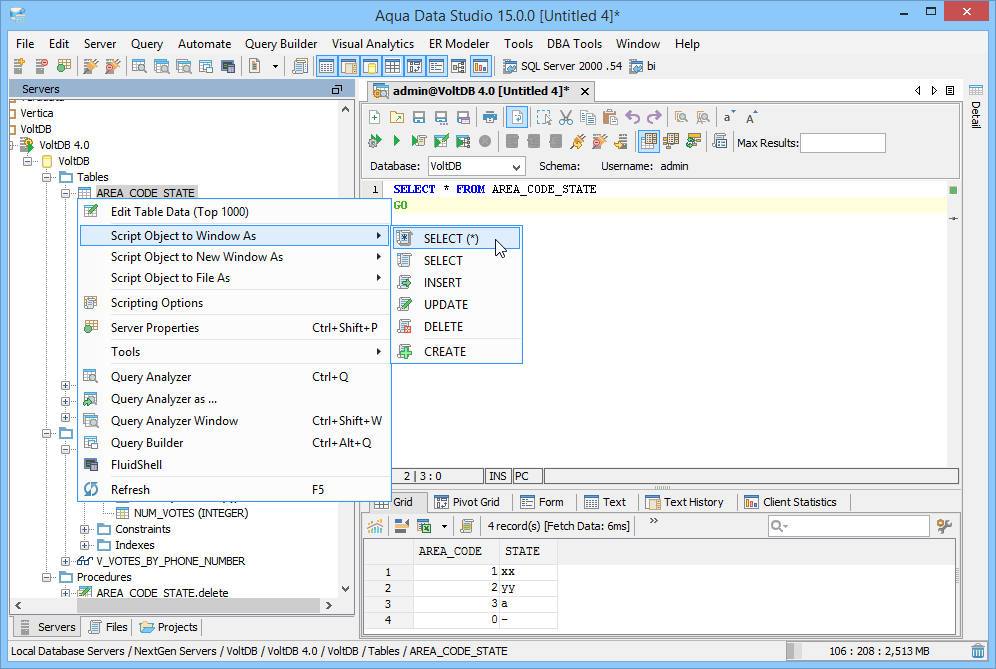996x669 pixels.
Task: Empty the trash can icon in status bar
Action: 978,651
